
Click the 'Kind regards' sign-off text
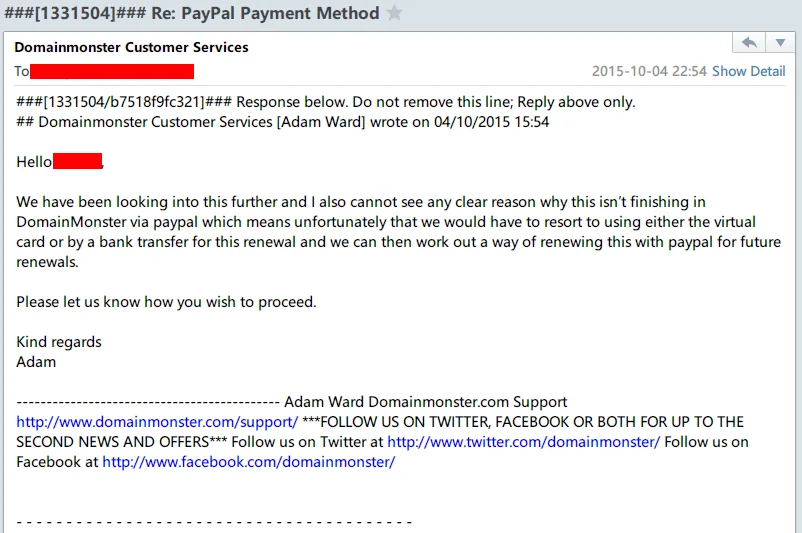59,342
